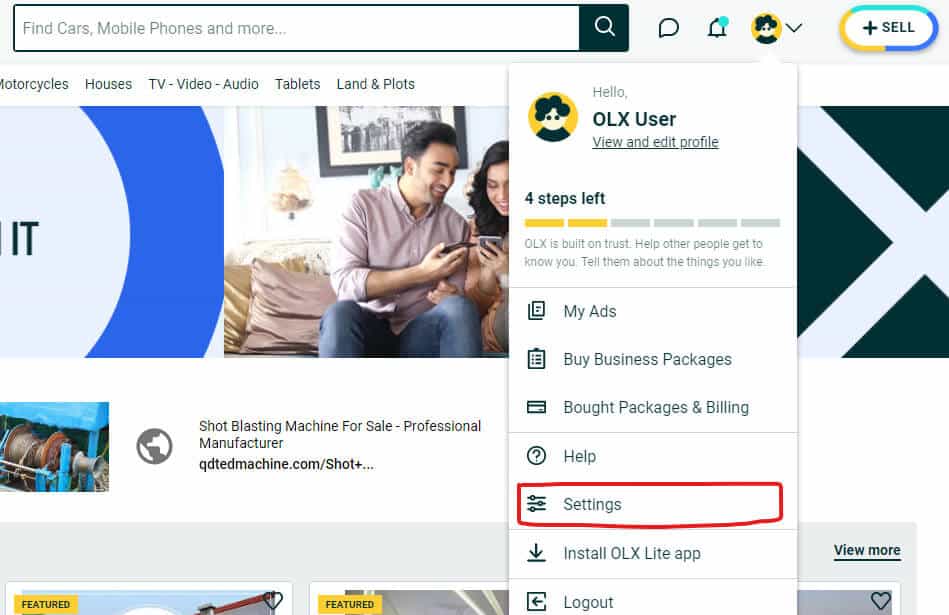Click the qdtedmachine.com ad URL
Viewport: 949px width, 615px height.
coord(286,464)
